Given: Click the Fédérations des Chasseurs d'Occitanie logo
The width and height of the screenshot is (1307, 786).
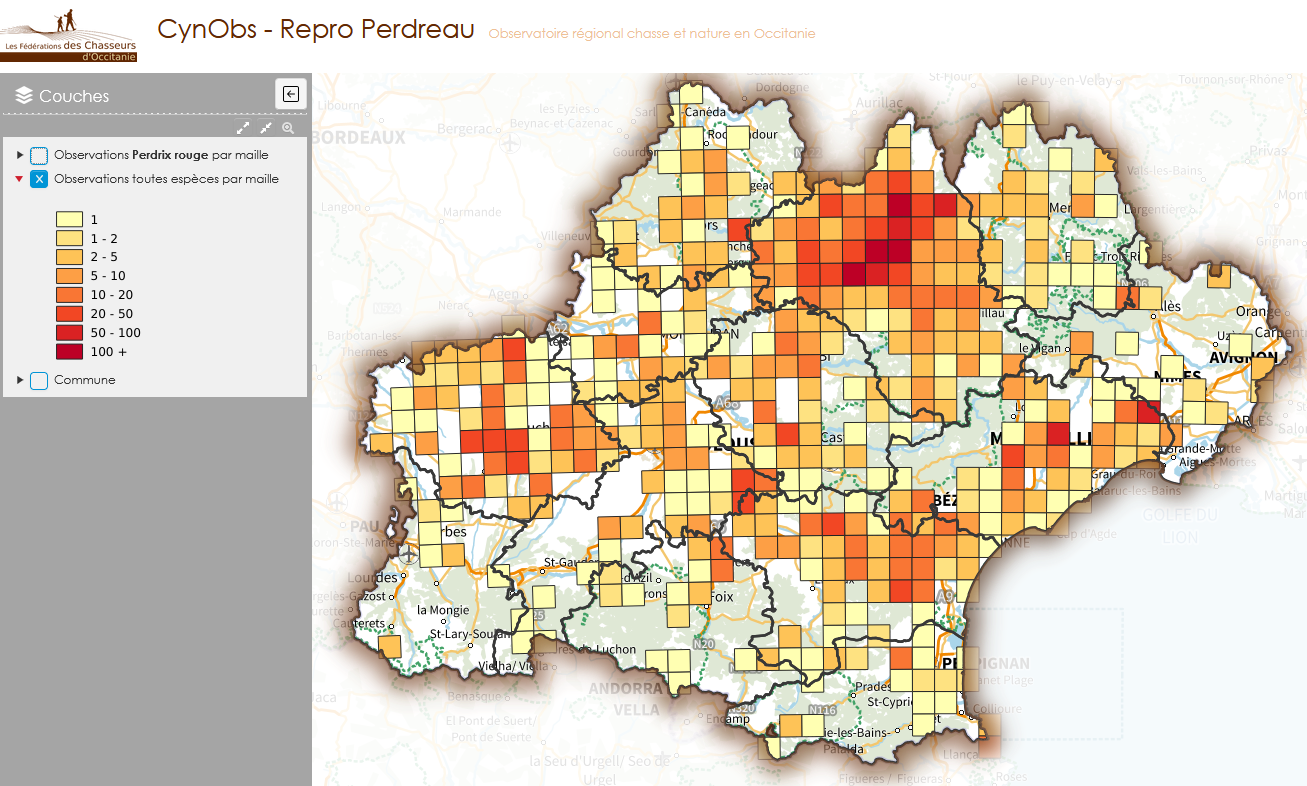Looking at the screenshot, I should tap(69, 36).
